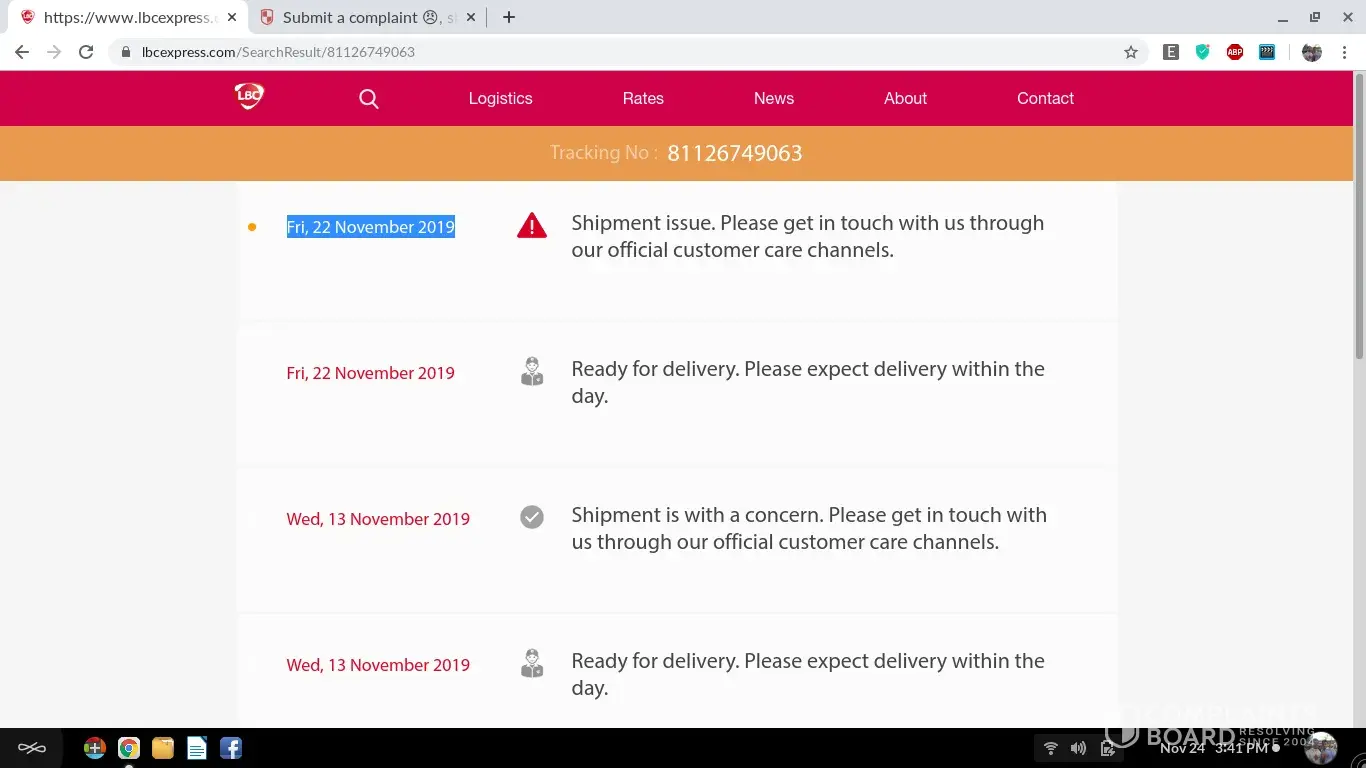View site security info via the padlock

(126, 52)
